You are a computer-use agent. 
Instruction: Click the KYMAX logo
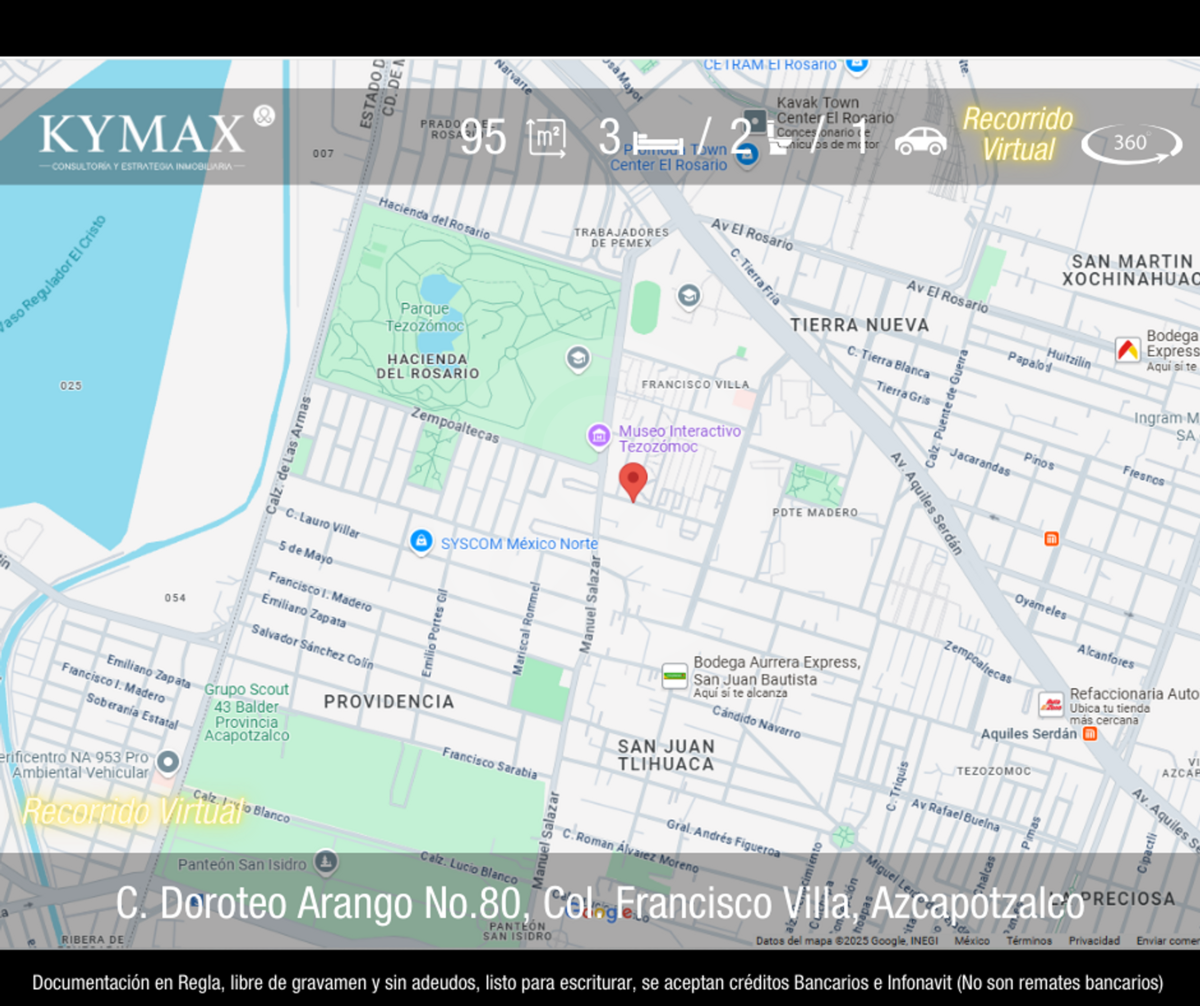point(155,138)
